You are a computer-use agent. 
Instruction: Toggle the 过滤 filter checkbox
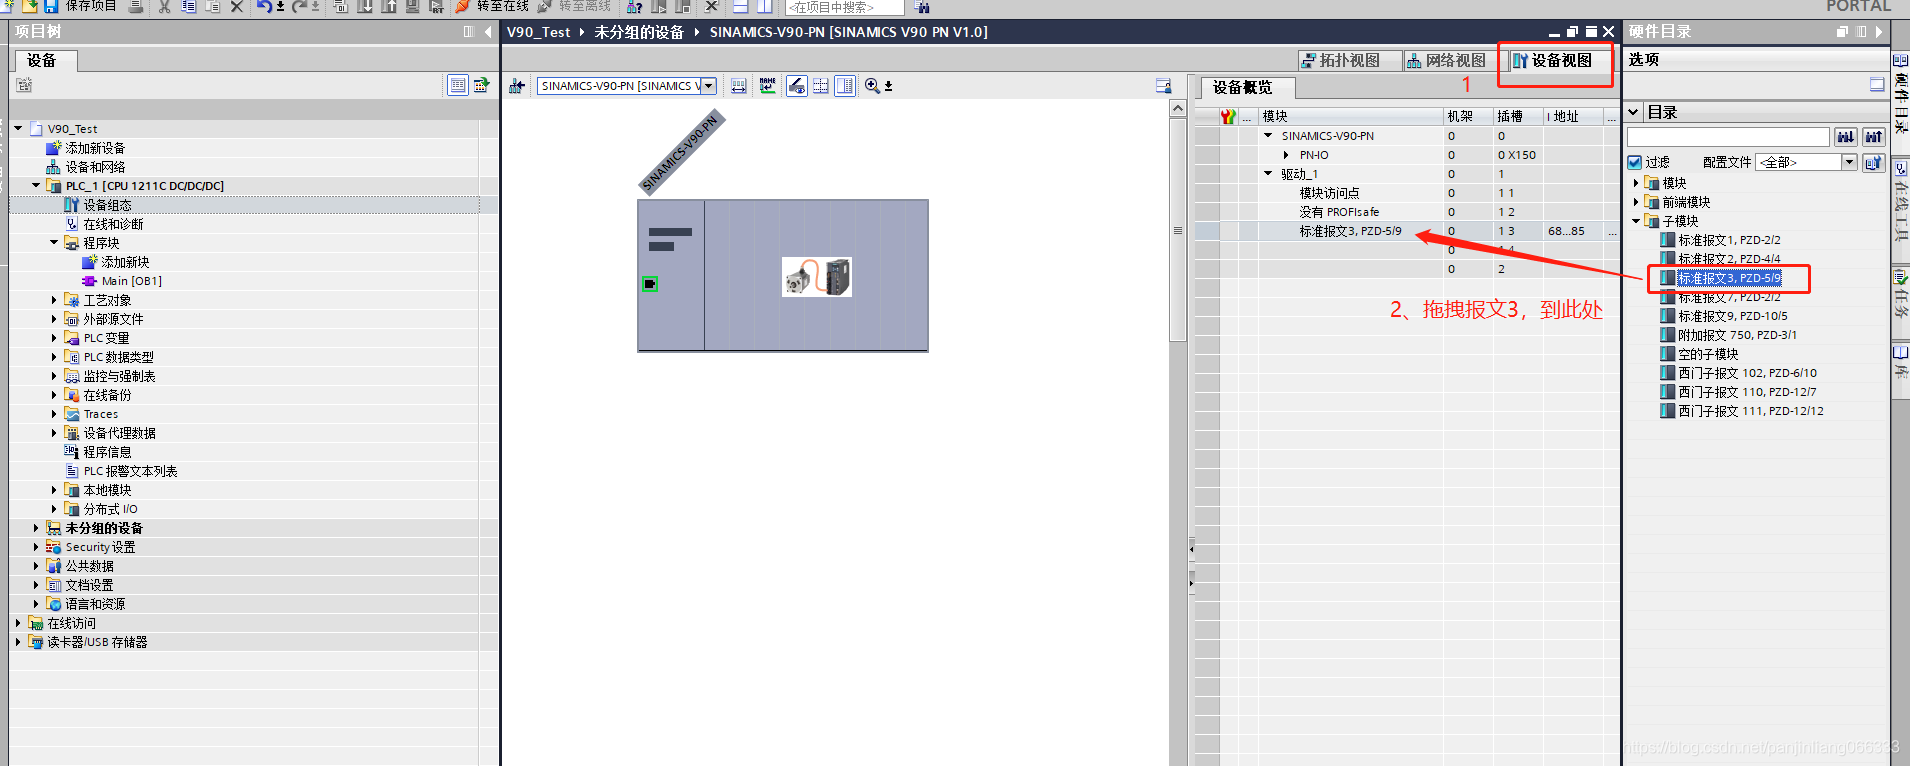(1635, 162)
